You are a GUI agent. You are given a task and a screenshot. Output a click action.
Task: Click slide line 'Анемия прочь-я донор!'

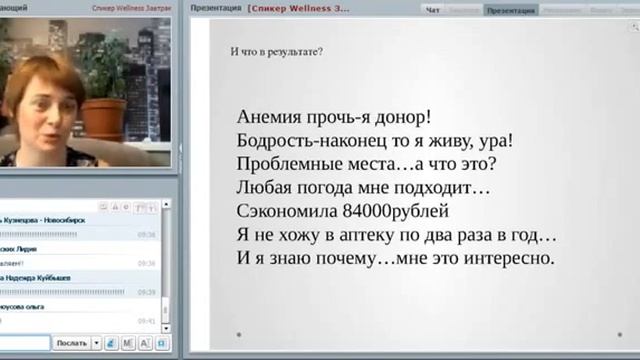(x=334, y=117)
